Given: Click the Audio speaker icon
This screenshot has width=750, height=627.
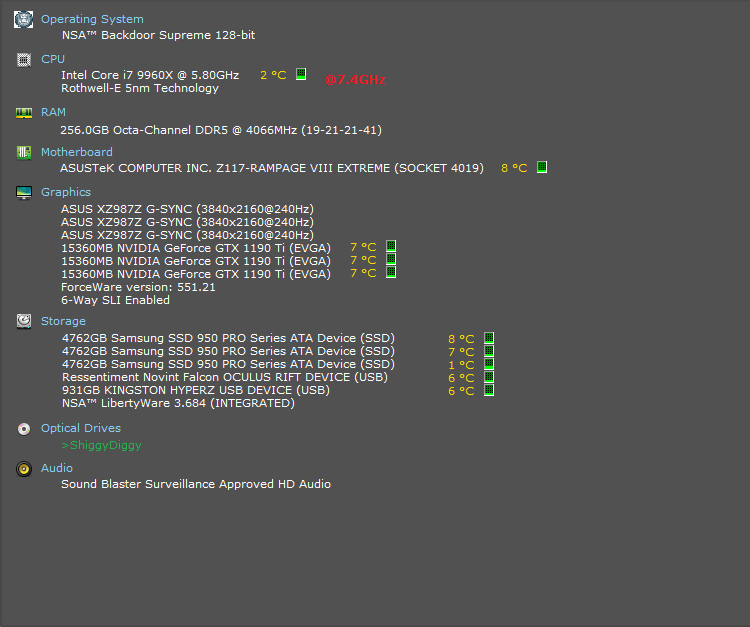Looking at the screenshot, I should 23,469.
